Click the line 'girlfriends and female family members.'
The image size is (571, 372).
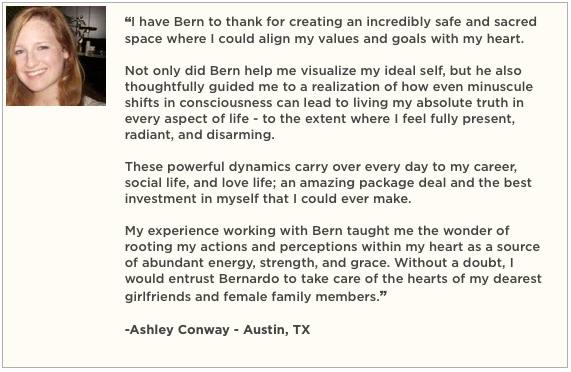[253, 297]
